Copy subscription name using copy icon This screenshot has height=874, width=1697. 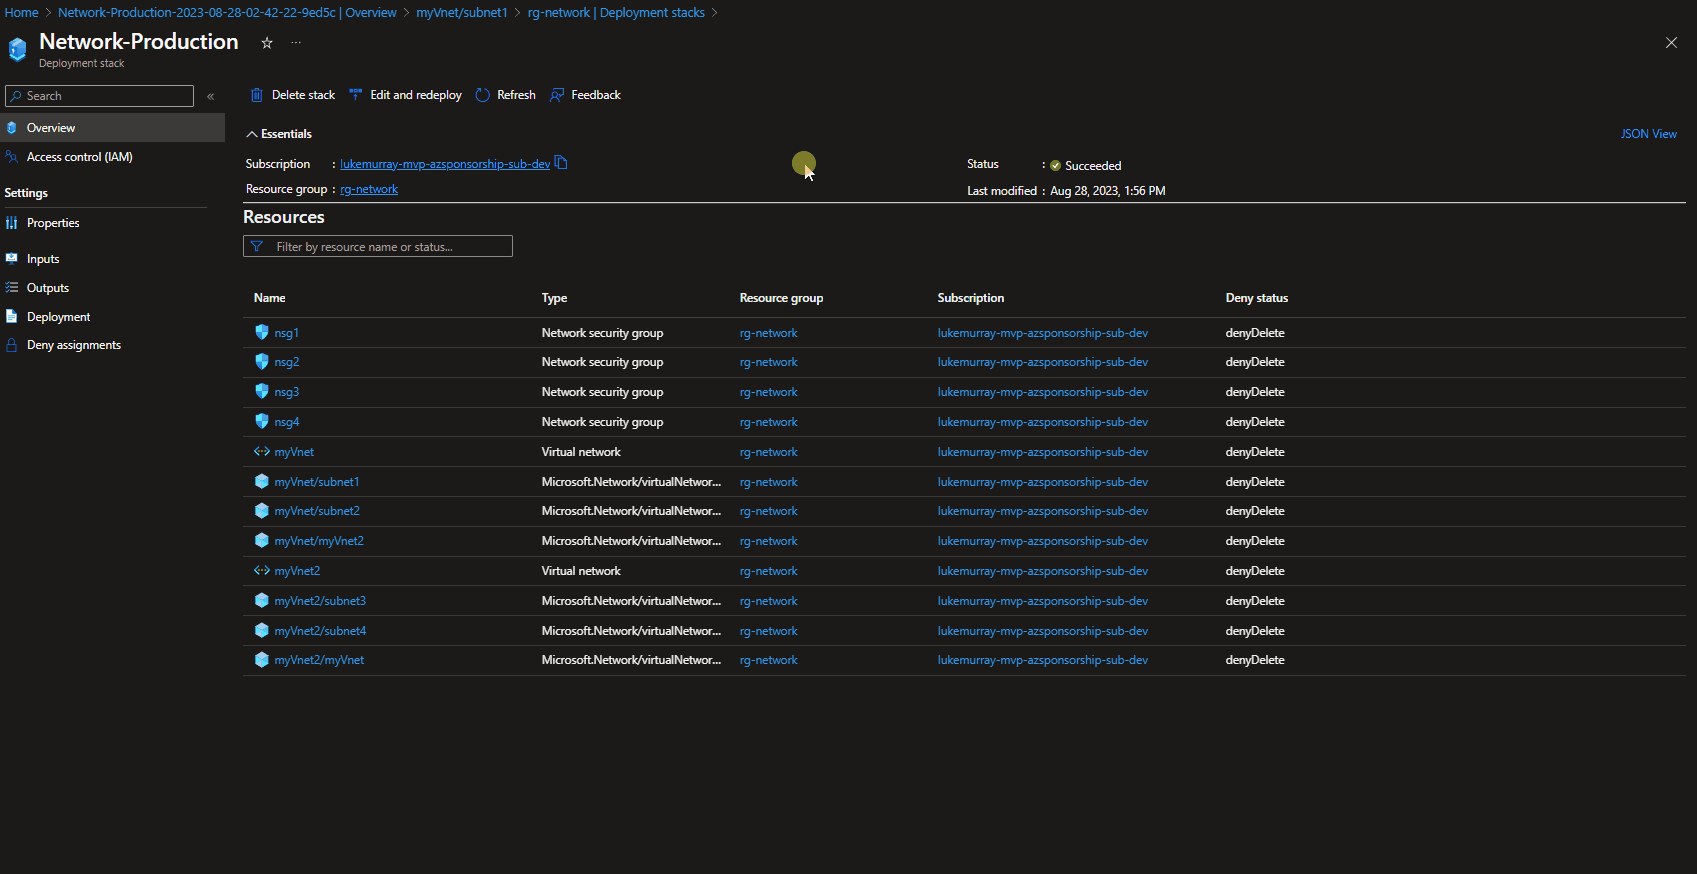[x=561, y=163]
